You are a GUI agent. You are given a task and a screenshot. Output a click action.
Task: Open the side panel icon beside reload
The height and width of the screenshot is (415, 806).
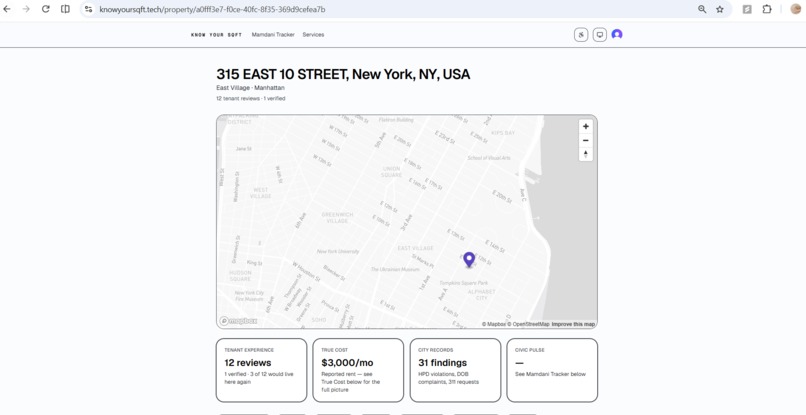(x=65, y=9)
